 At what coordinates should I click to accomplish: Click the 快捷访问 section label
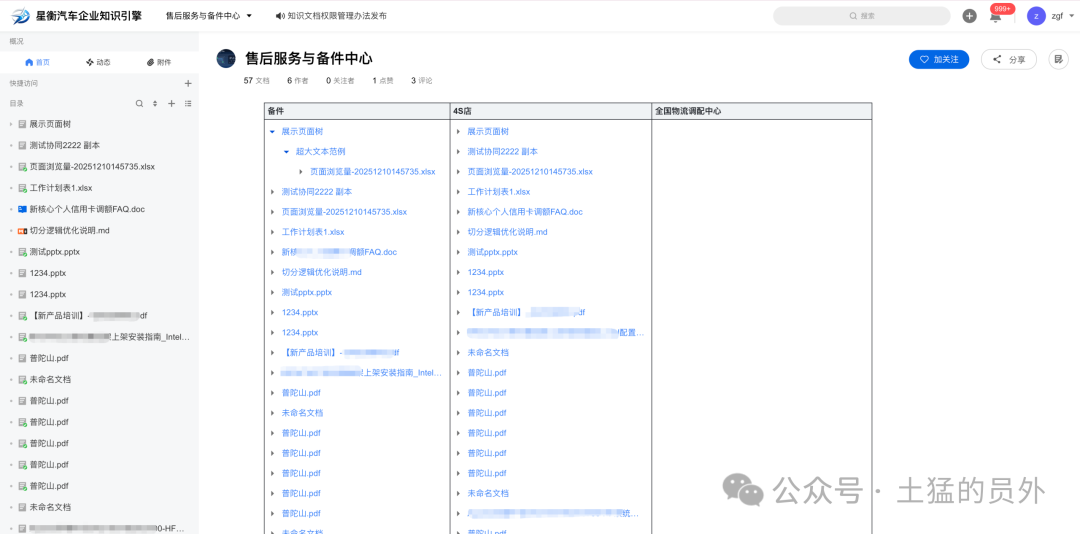click(x=24, y=83)
